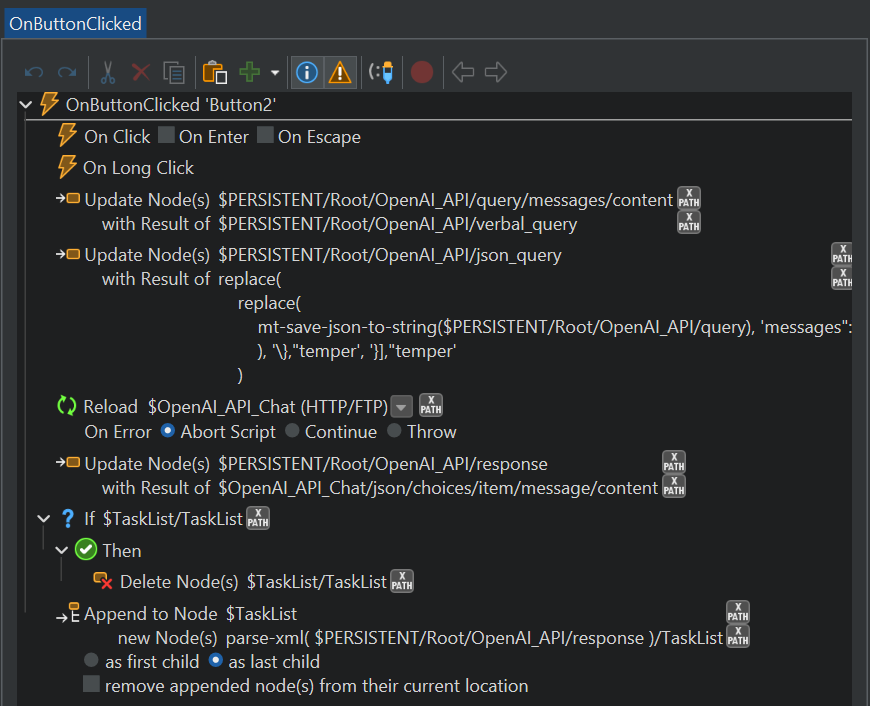Click the XPath icon next to $TaskList/TaskList in If
This screenshot has width=870, height=706.
[x=258, y=519]
